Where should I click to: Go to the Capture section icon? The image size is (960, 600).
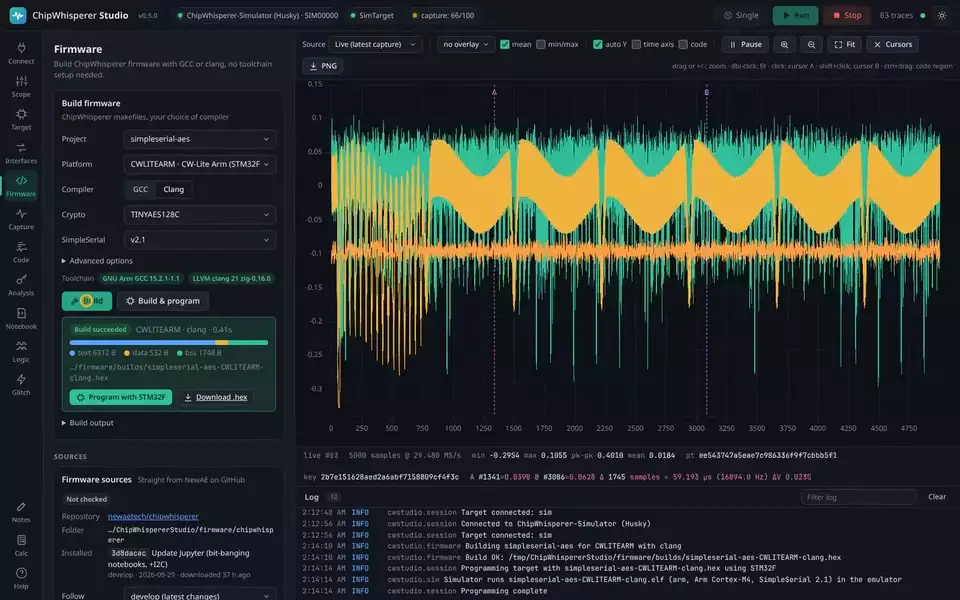pyautogui.click(x=21, y=219)
